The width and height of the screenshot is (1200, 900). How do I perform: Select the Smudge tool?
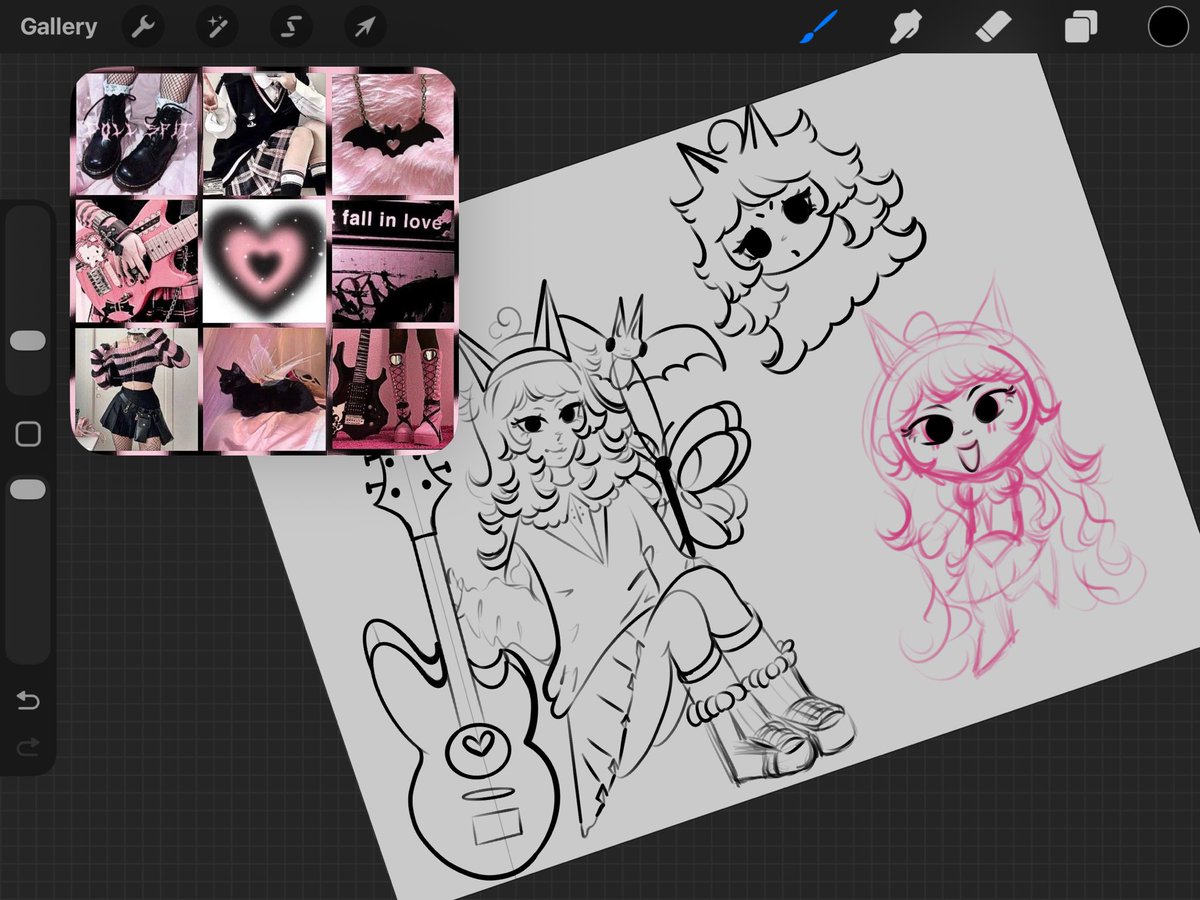click(905, 27)
